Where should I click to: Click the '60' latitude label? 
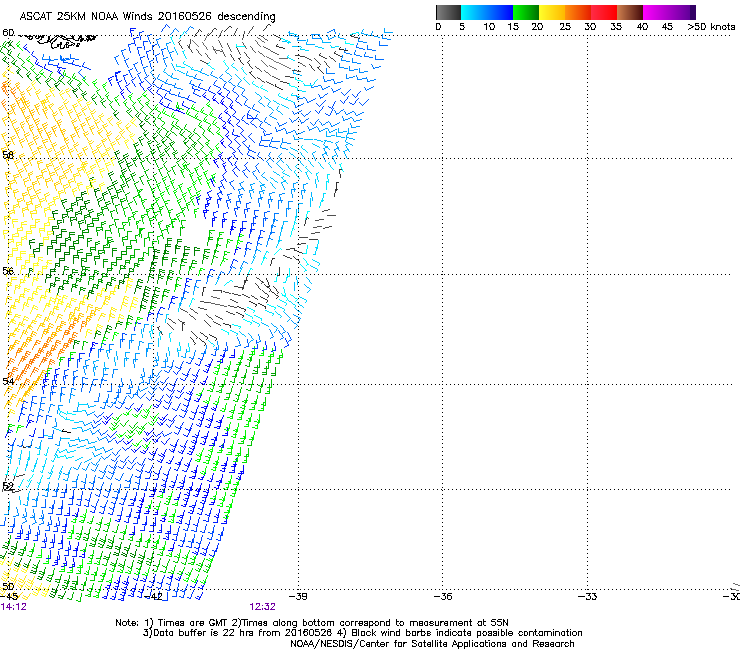coord(8,33)
